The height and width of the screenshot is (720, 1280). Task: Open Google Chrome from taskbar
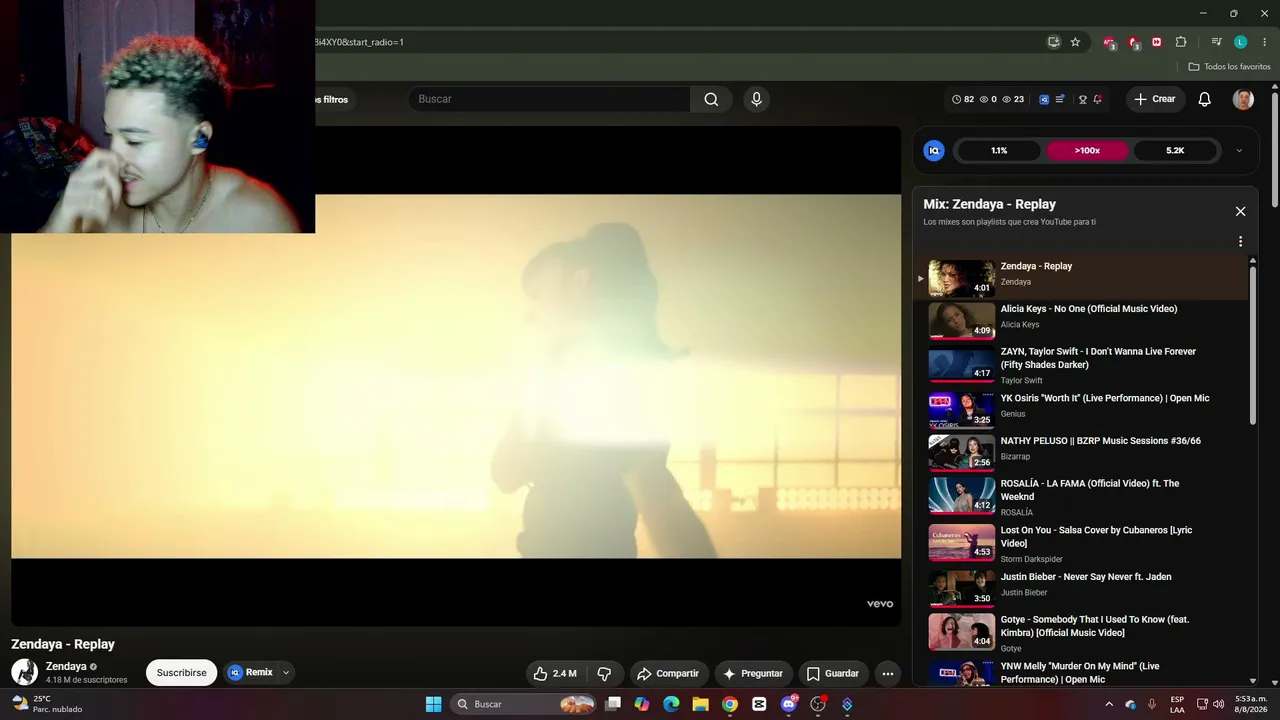[x=730, y=704]
